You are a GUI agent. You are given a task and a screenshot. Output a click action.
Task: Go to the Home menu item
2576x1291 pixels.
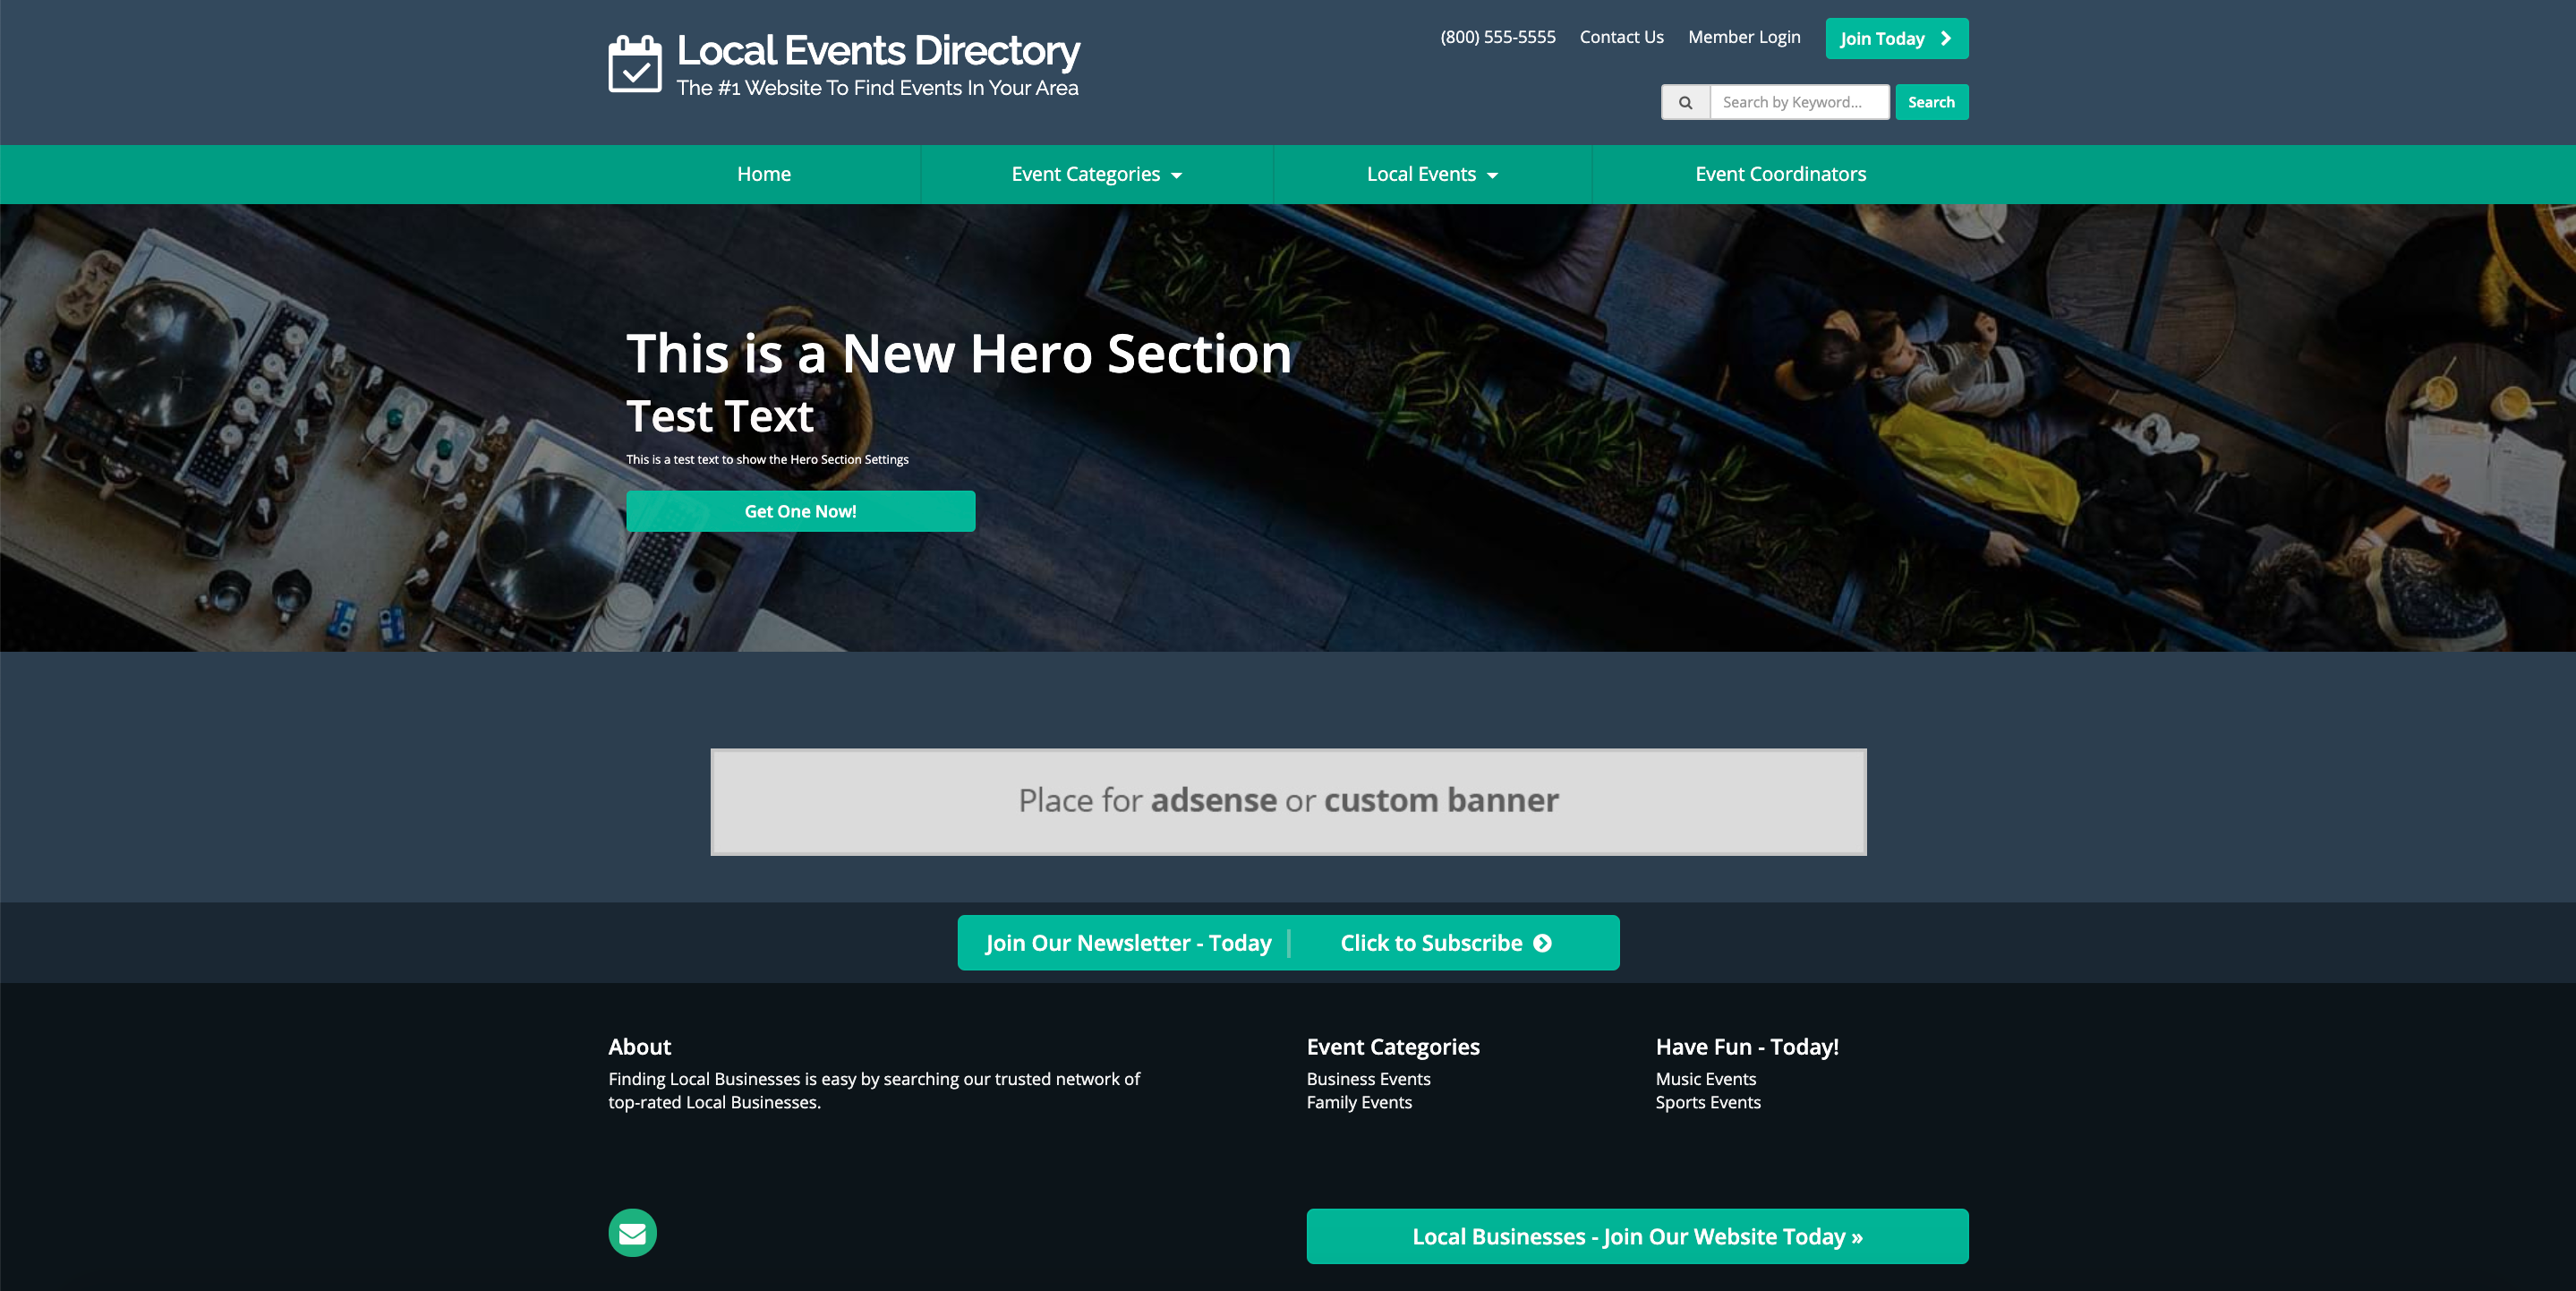tap(763, 174)
